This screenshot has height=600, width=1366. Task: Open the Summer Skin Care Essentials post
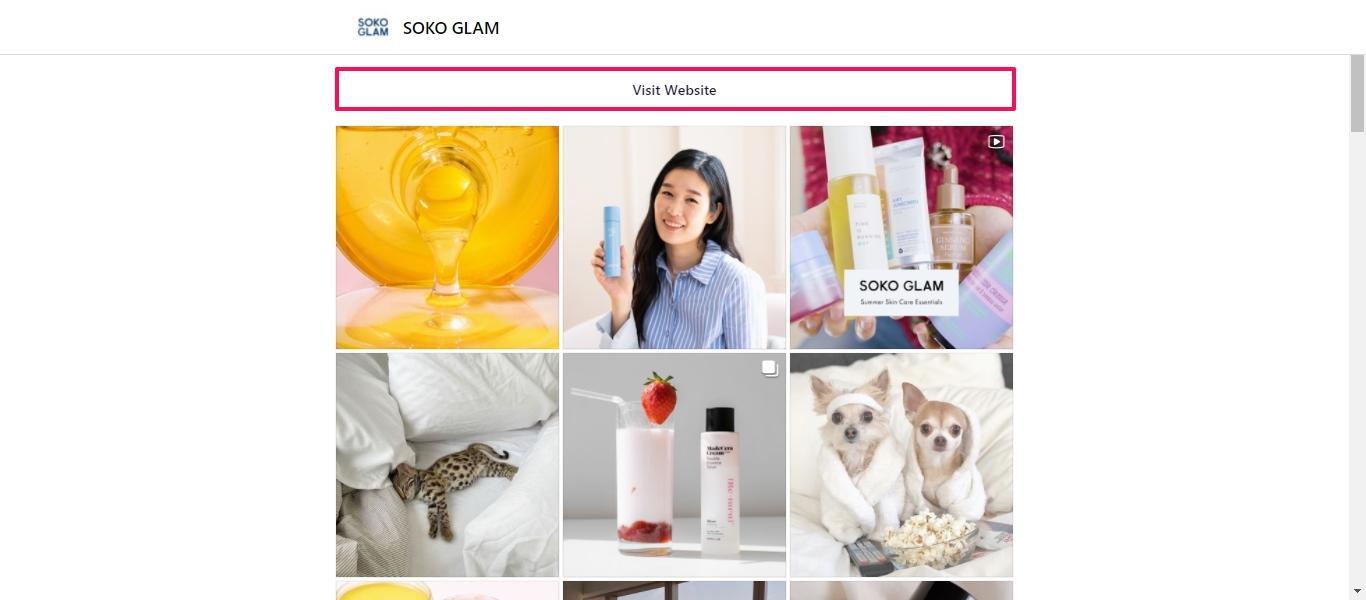(x=901, y=237)
